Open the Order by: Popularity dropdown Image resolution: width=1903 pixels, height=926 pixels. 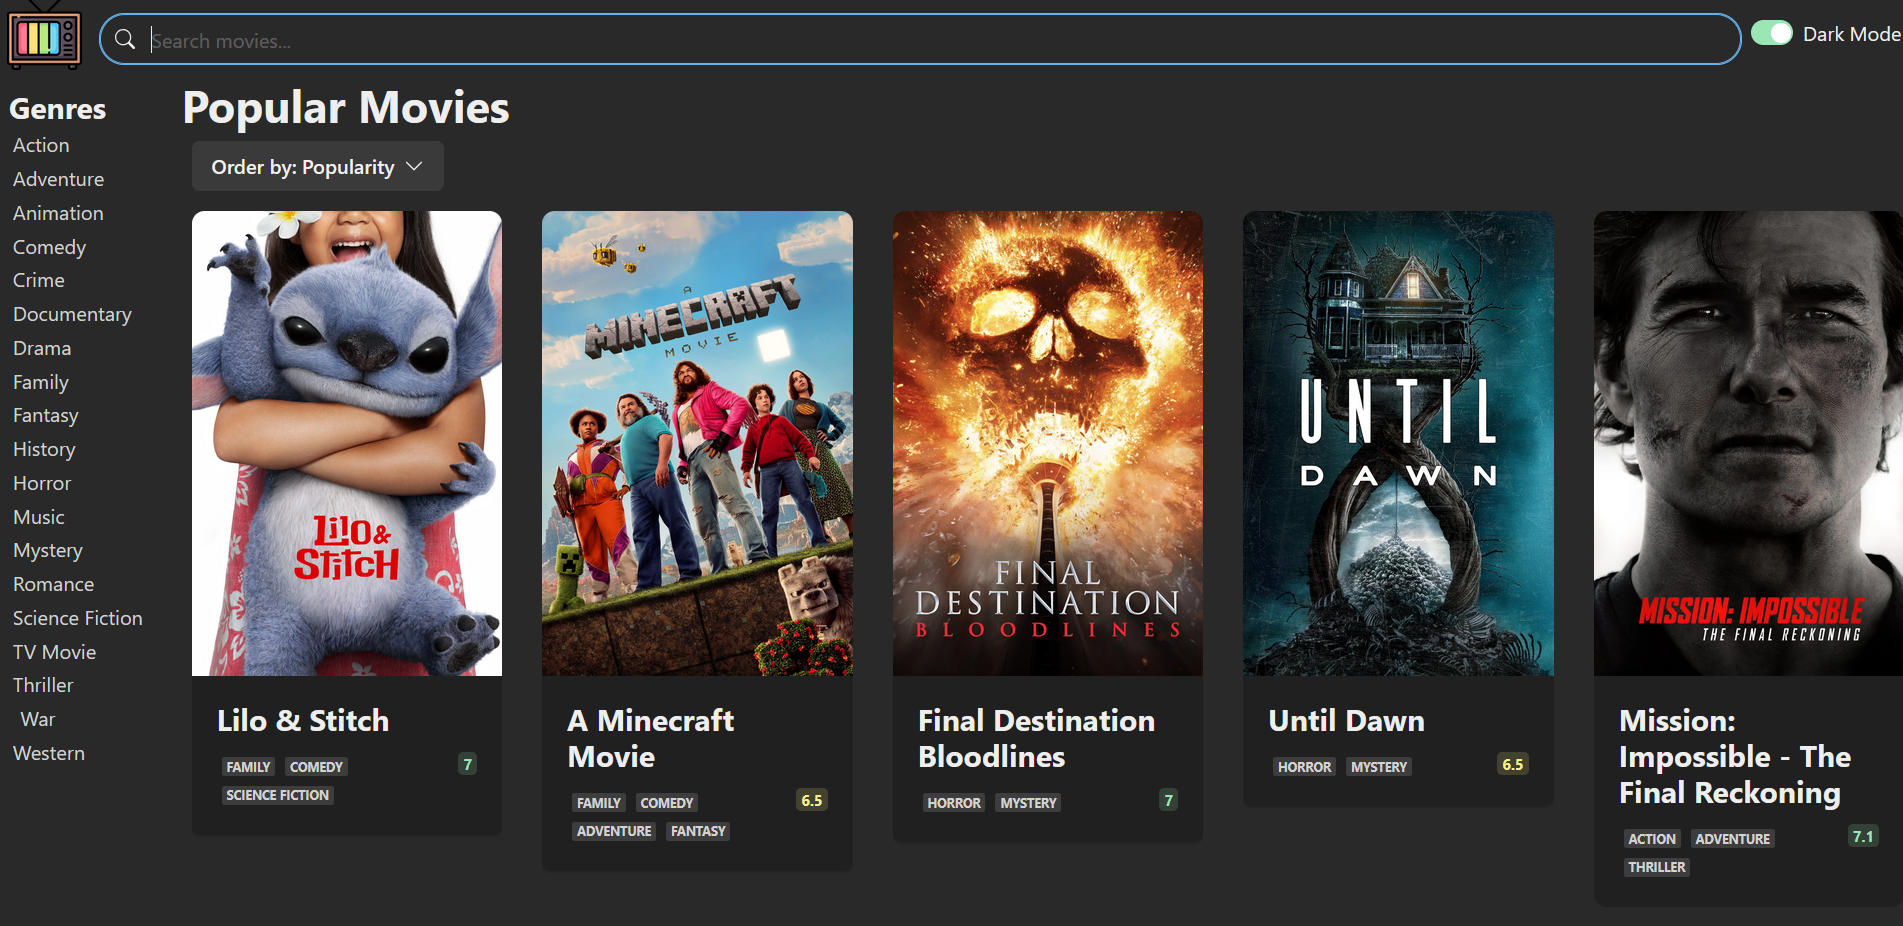pos(317,167)
